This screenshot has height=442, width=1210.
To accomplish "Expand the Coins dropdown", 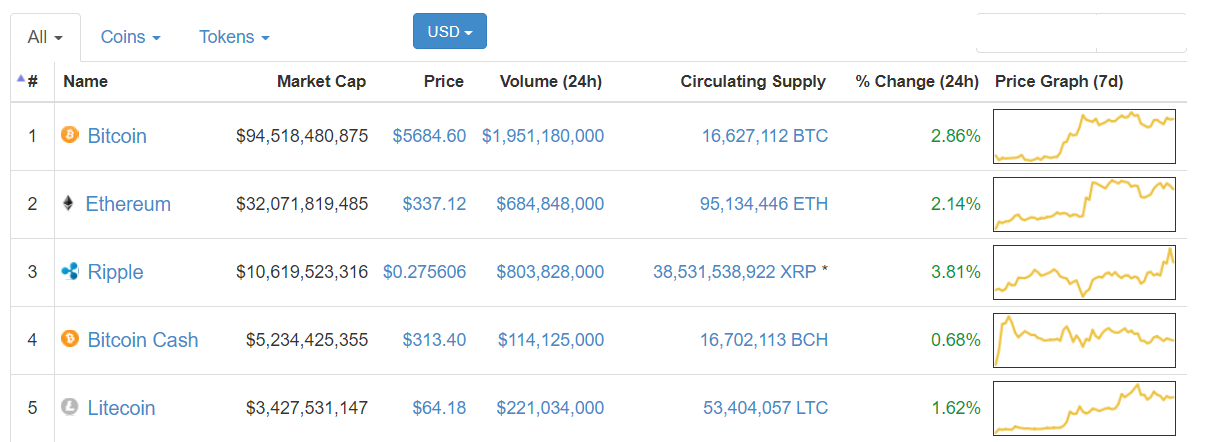I will 131,37.
